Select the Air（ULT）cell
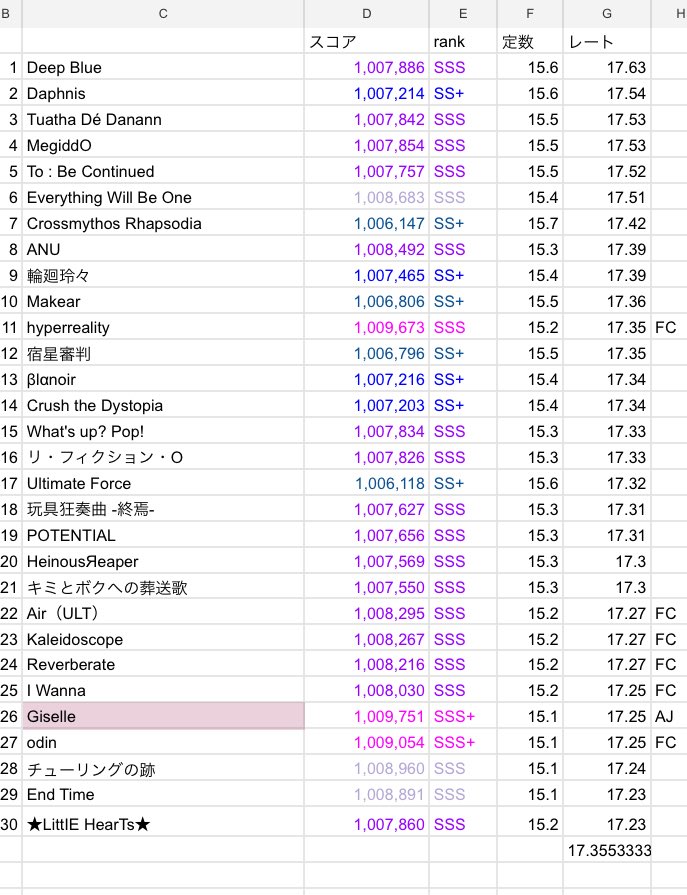Image resolution: width=687 pixels, height=895 pixels. point(163,613)
